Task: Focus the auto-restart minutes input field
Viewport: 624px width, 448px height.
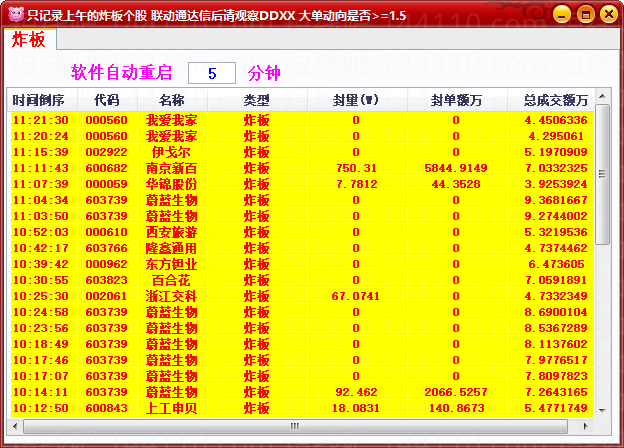Action: click(212, 73)
